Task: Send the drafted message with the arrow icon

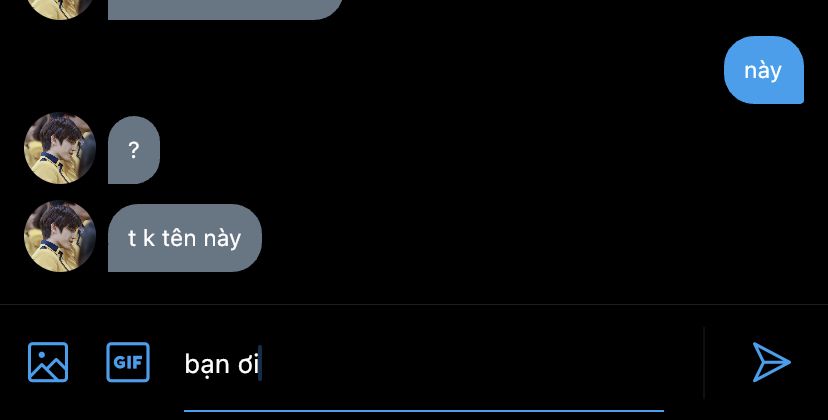Action: coord(771,362)
